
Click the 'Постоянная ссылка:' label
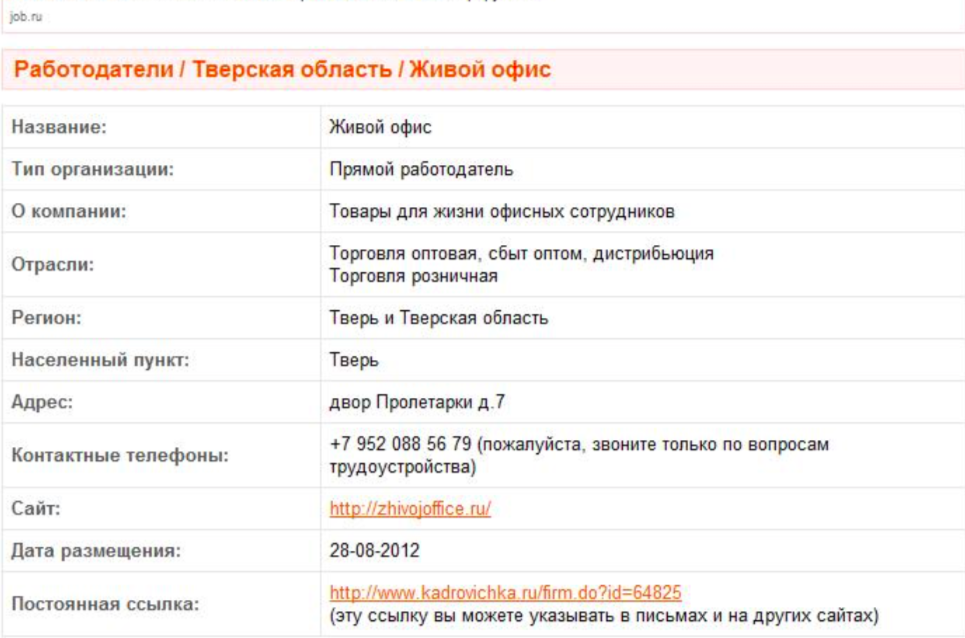(105, 604)
